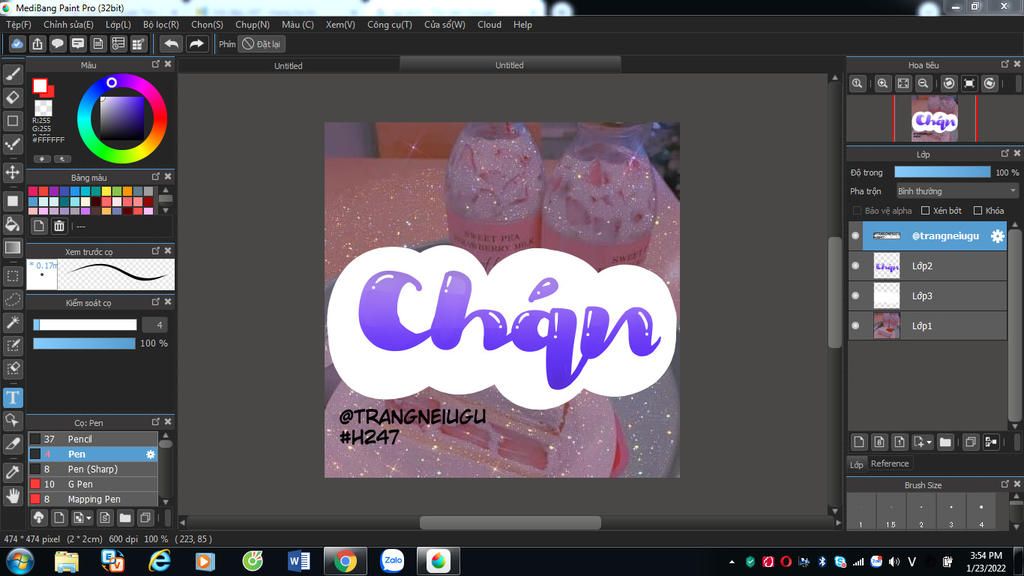Select the Magic Wand tool
Viewport: 1024px width, 576px height.
(x=12, y=322)
